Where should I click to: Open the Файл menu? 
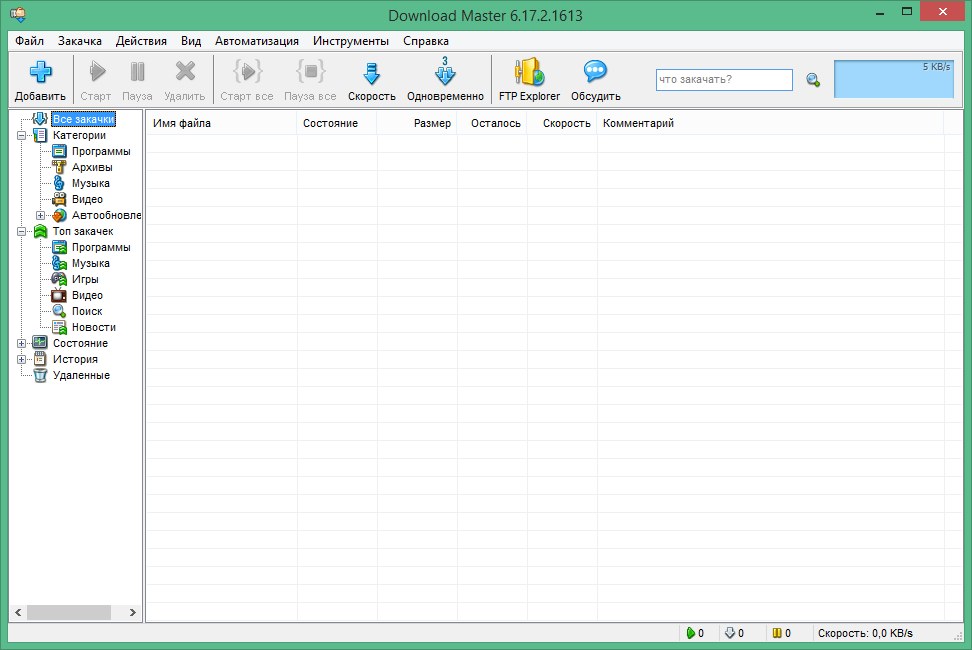[x=29, y=41]
